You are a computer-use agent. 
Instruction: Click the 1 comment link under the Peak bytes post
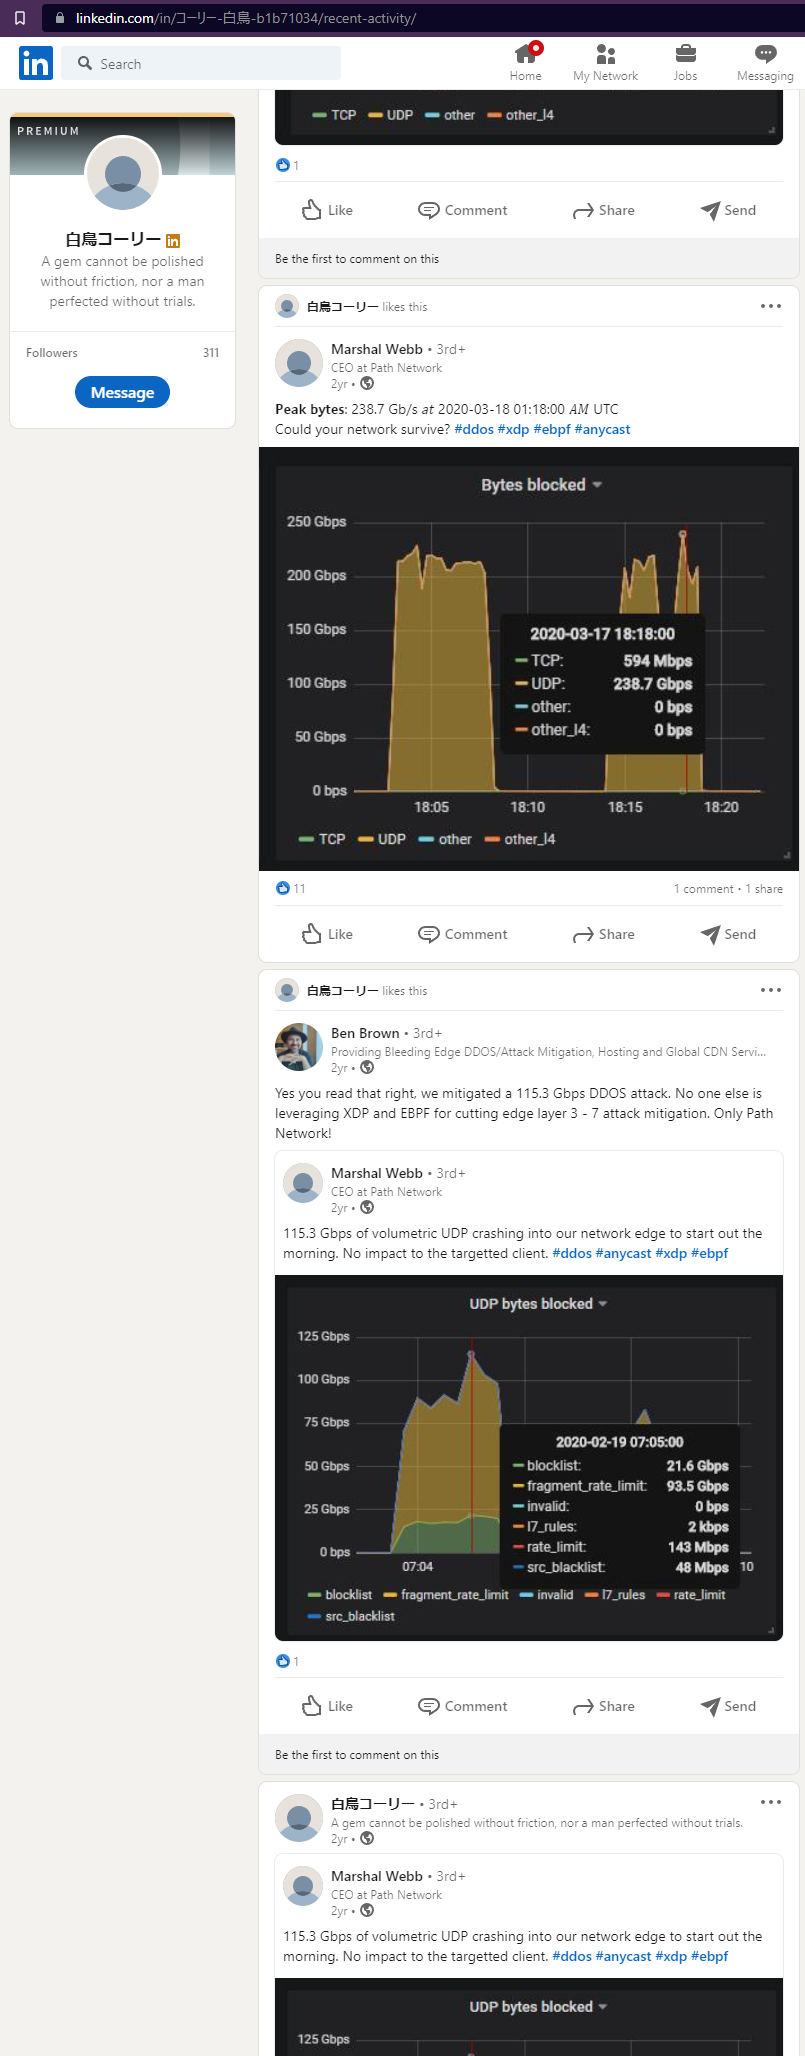[705, 889]
